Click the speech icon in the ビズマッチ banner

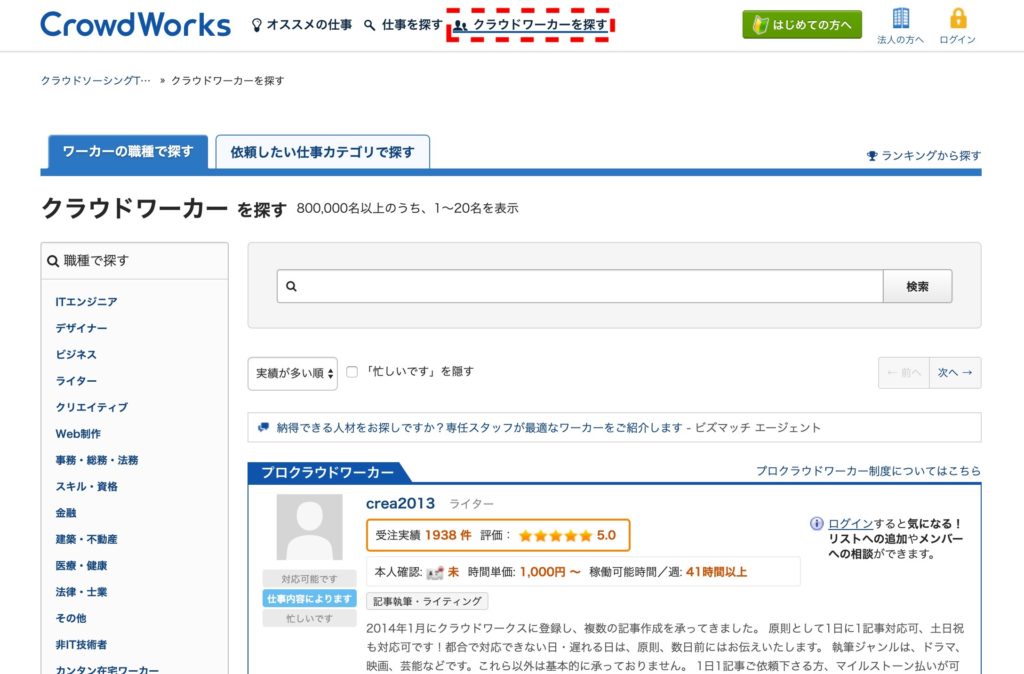tap(263, 428)
